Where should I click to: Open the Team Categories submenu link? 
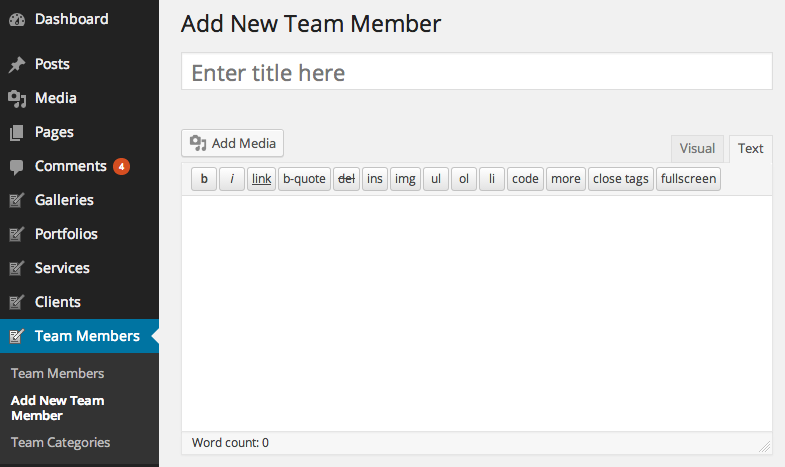(x=60, y=442)
